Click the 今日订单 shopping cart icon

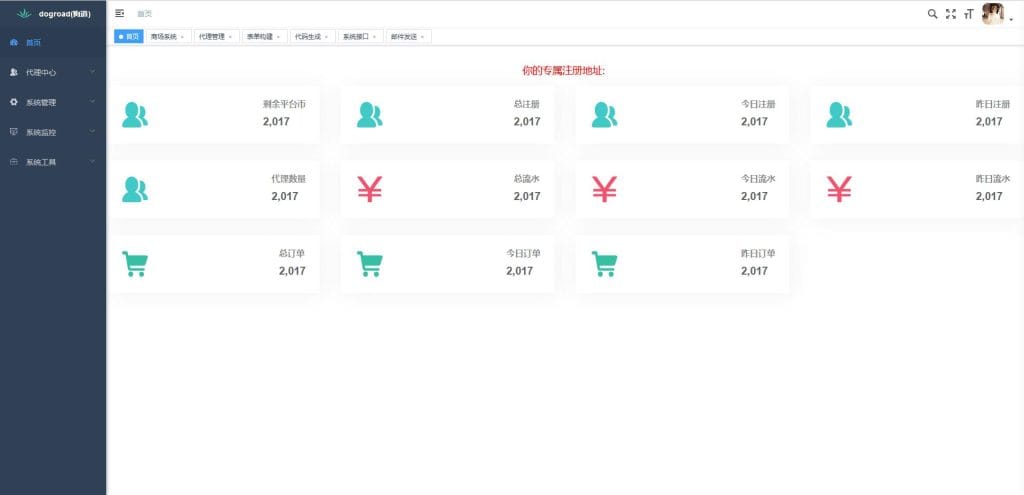(369, 264)
